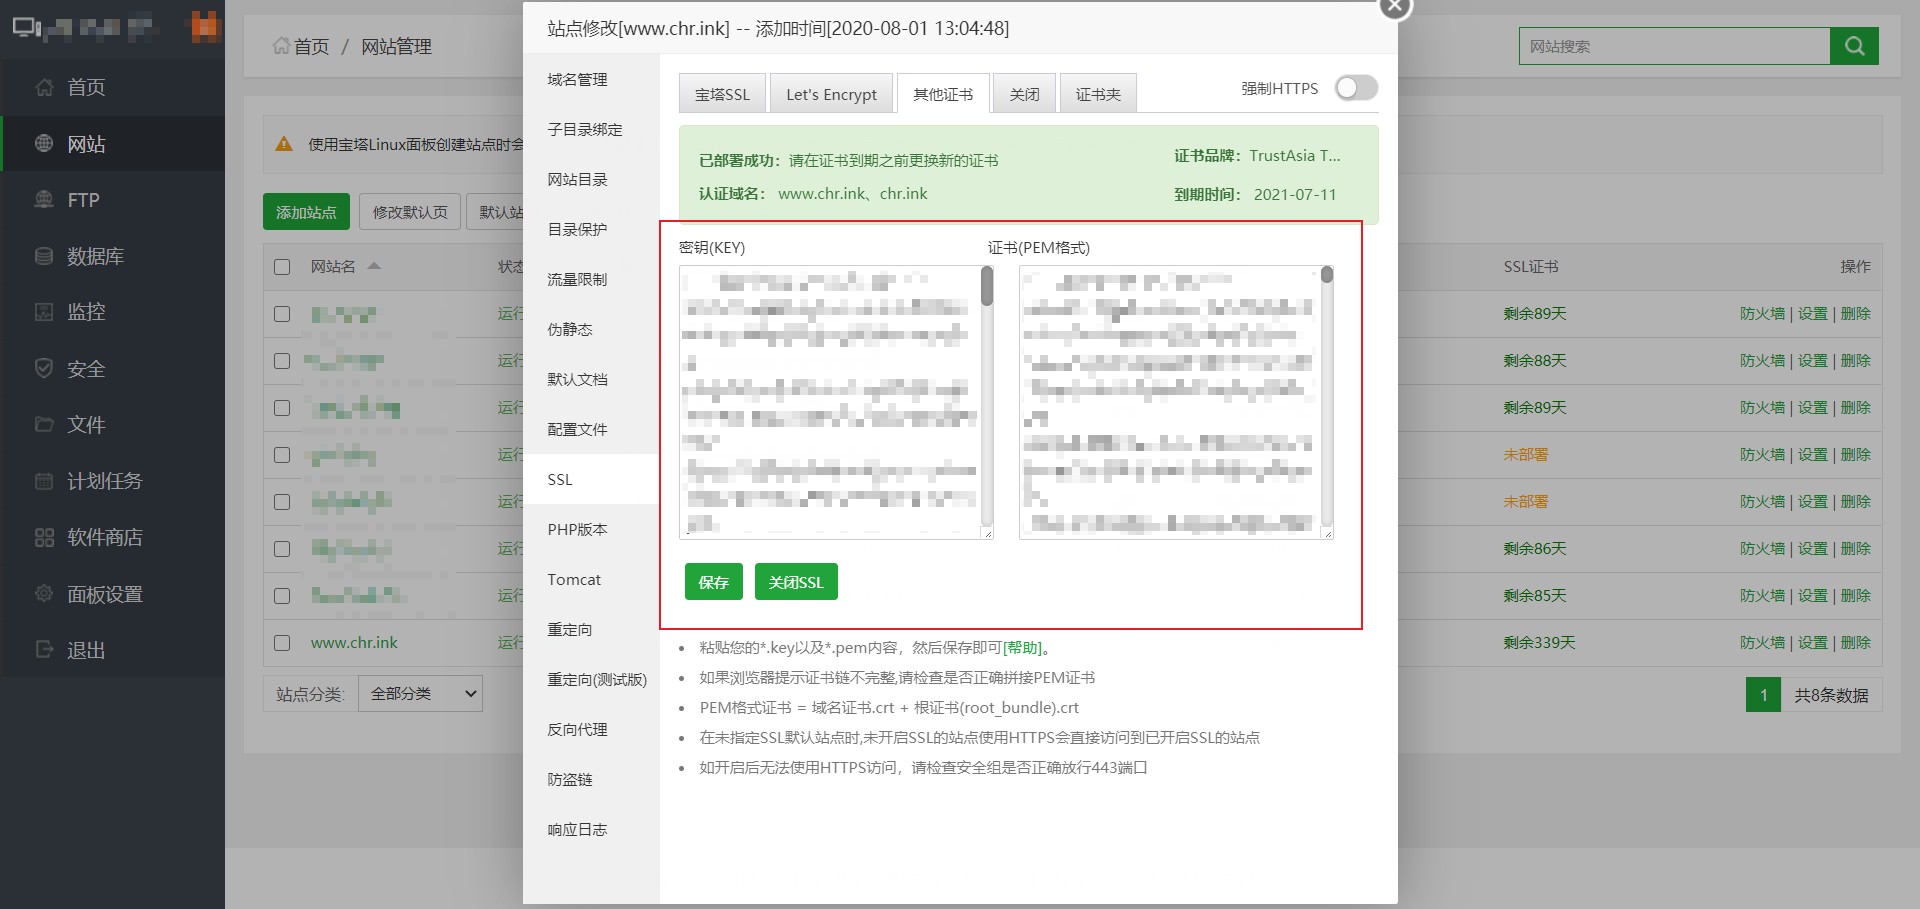The width and height of the screenshot is (1920, 909).
Task: Click the home icon in sidebar 首页
Action: point(44,87)
